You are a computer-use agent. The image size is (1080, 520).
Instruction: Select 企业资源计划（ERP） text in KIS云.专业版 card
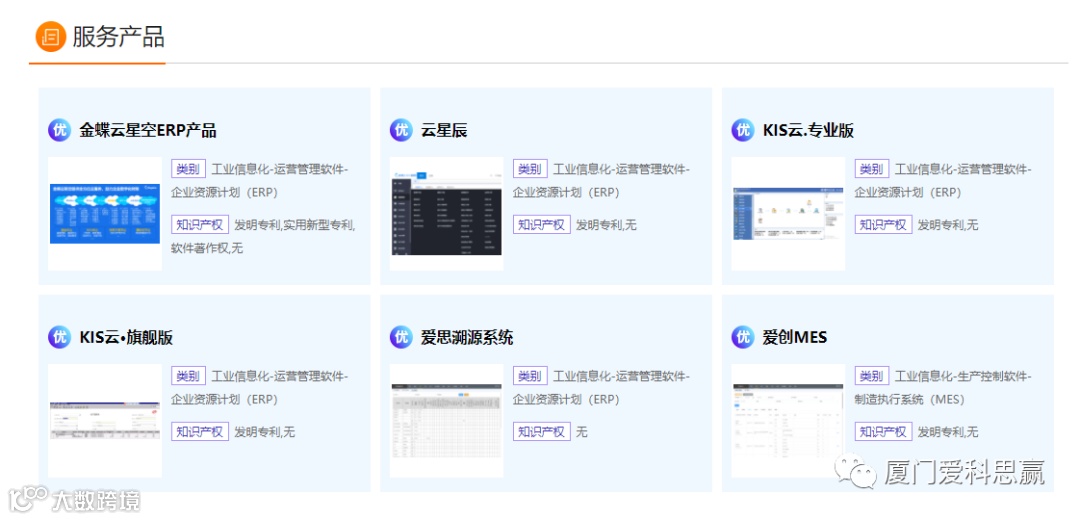click(908, 192)
